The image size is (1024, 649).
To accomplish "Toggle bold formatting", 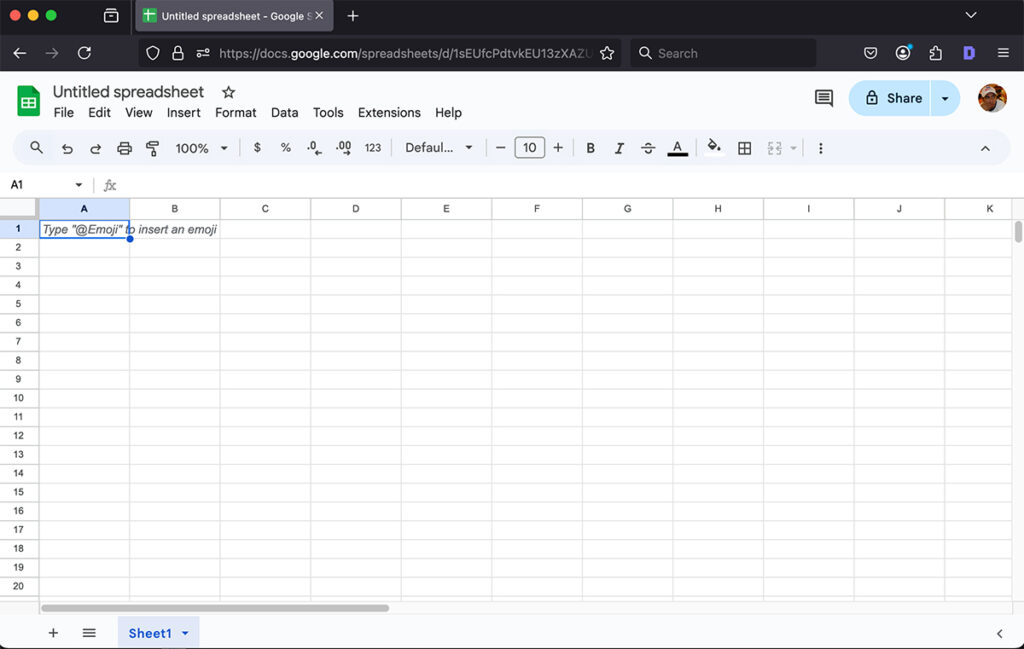I will pyautogui.click(x=590, y=147).
